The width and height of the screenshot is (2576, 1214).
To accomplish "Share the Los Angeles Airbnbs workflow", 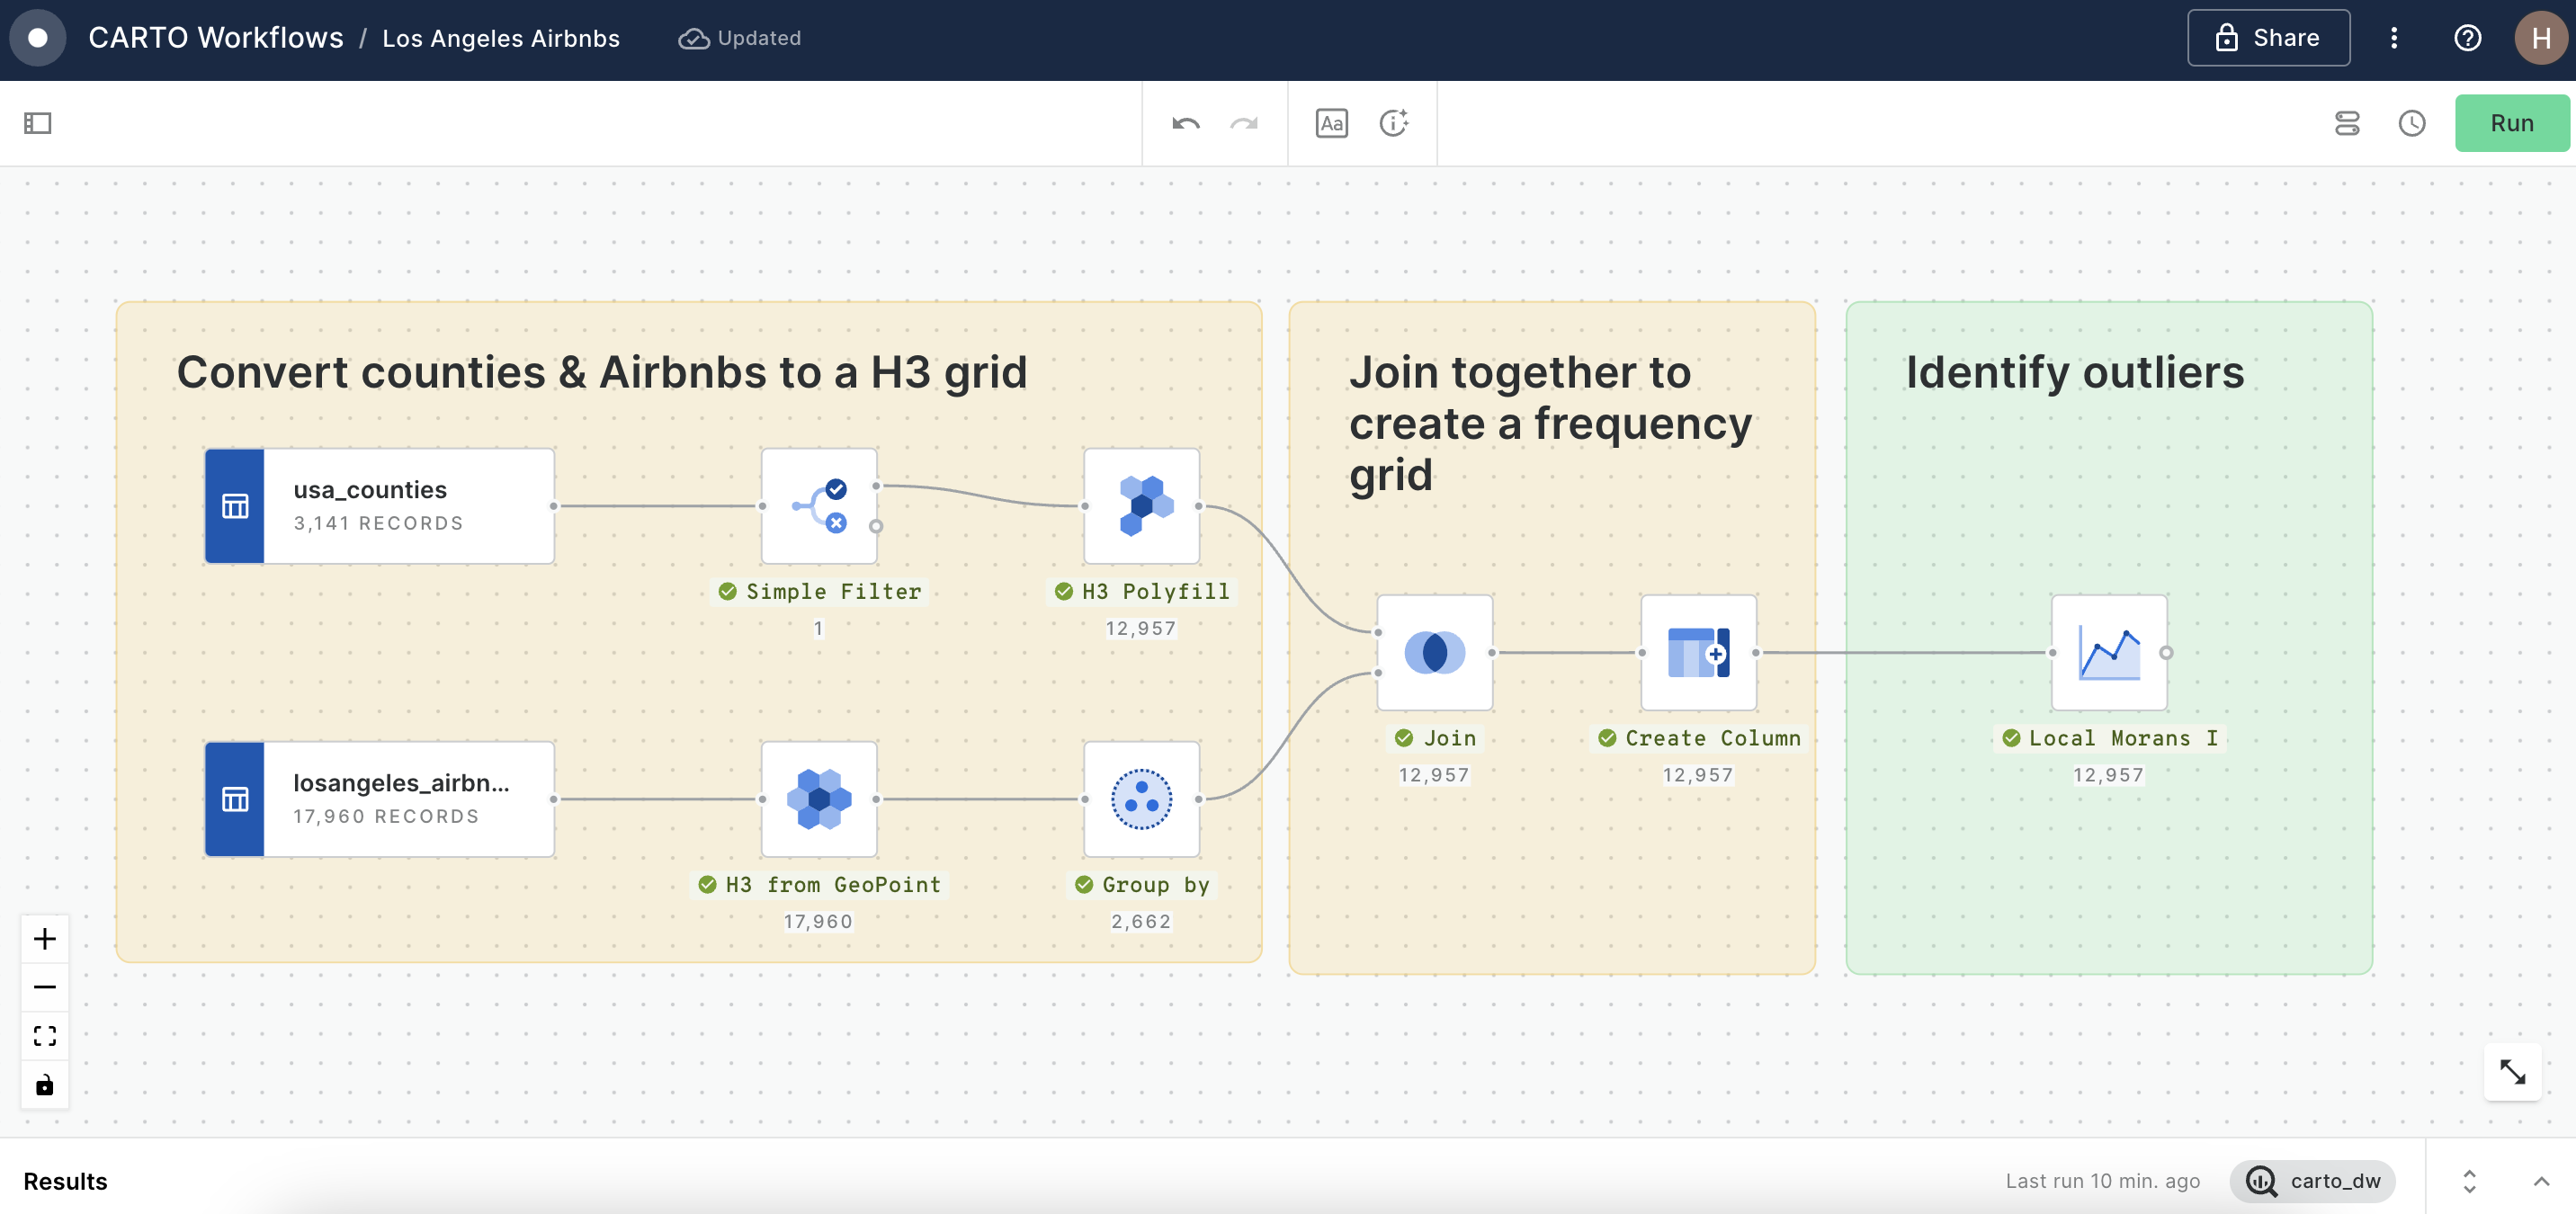I will click(x=2268, y=37).
